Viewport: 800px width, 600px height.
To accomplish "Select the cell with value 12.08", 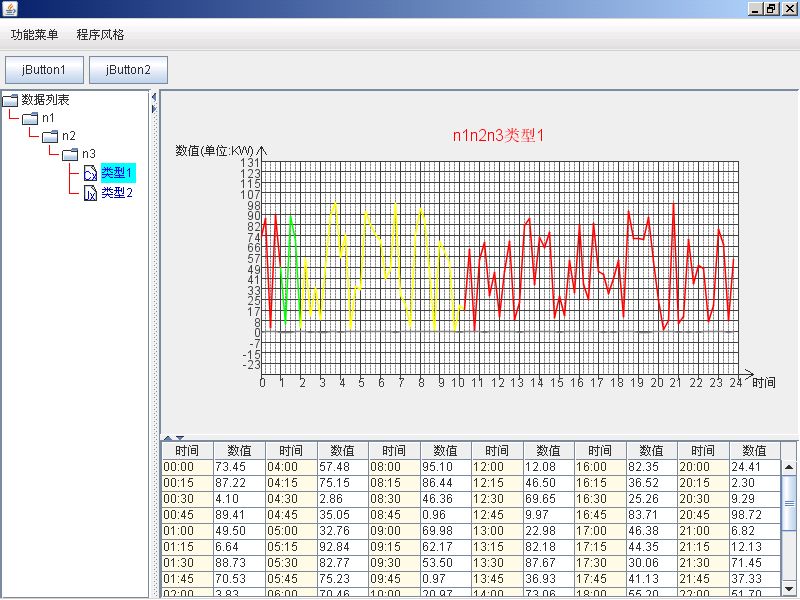I will click(548, 467).
